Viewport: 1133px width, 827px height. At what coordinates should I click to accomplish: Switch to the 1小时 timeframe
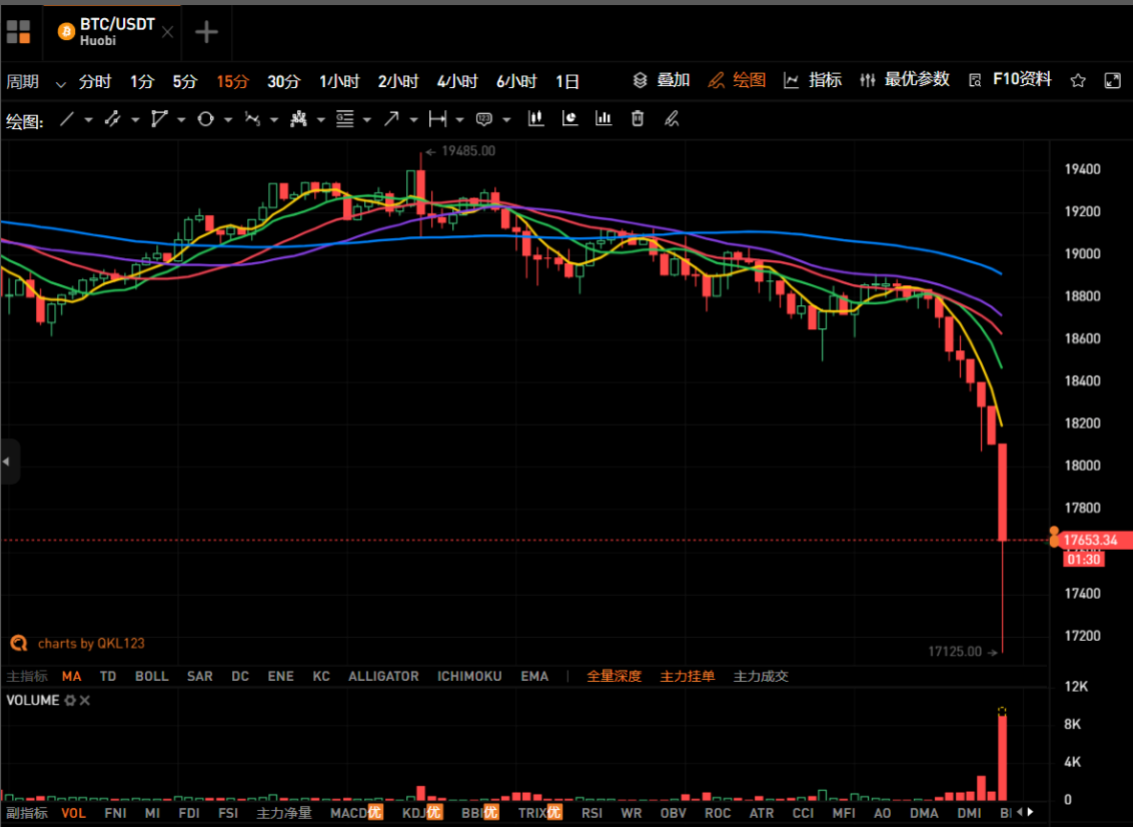click(x=339, y=81)
